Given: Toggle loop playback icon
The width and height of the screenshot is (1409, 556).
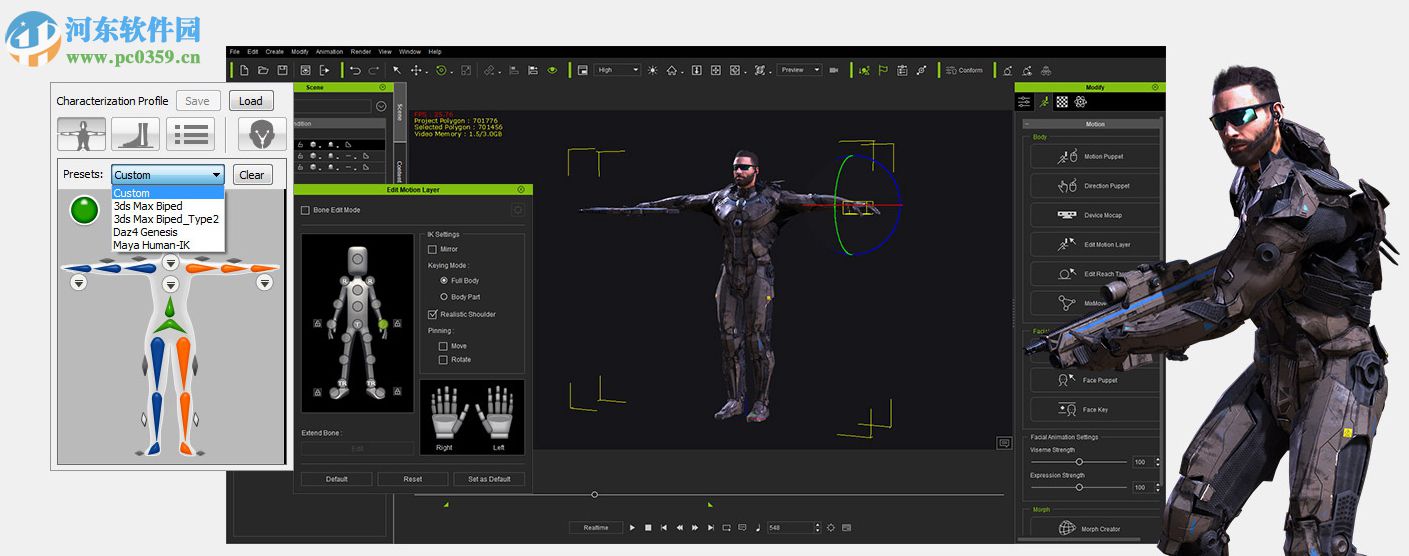Looking at the screenshot, I should [727, 528].
